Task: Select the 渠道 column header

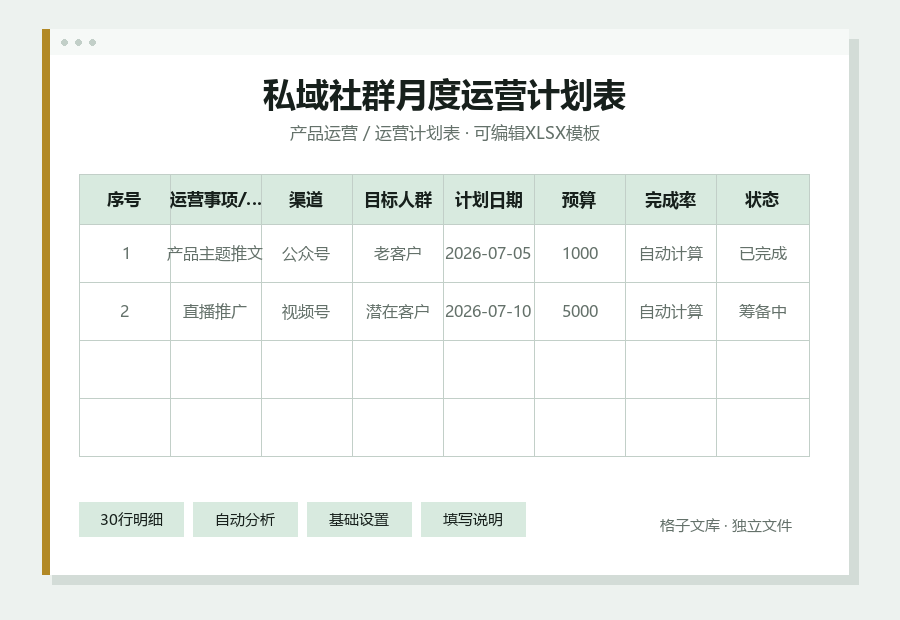Action: click(x=307, y=200)
